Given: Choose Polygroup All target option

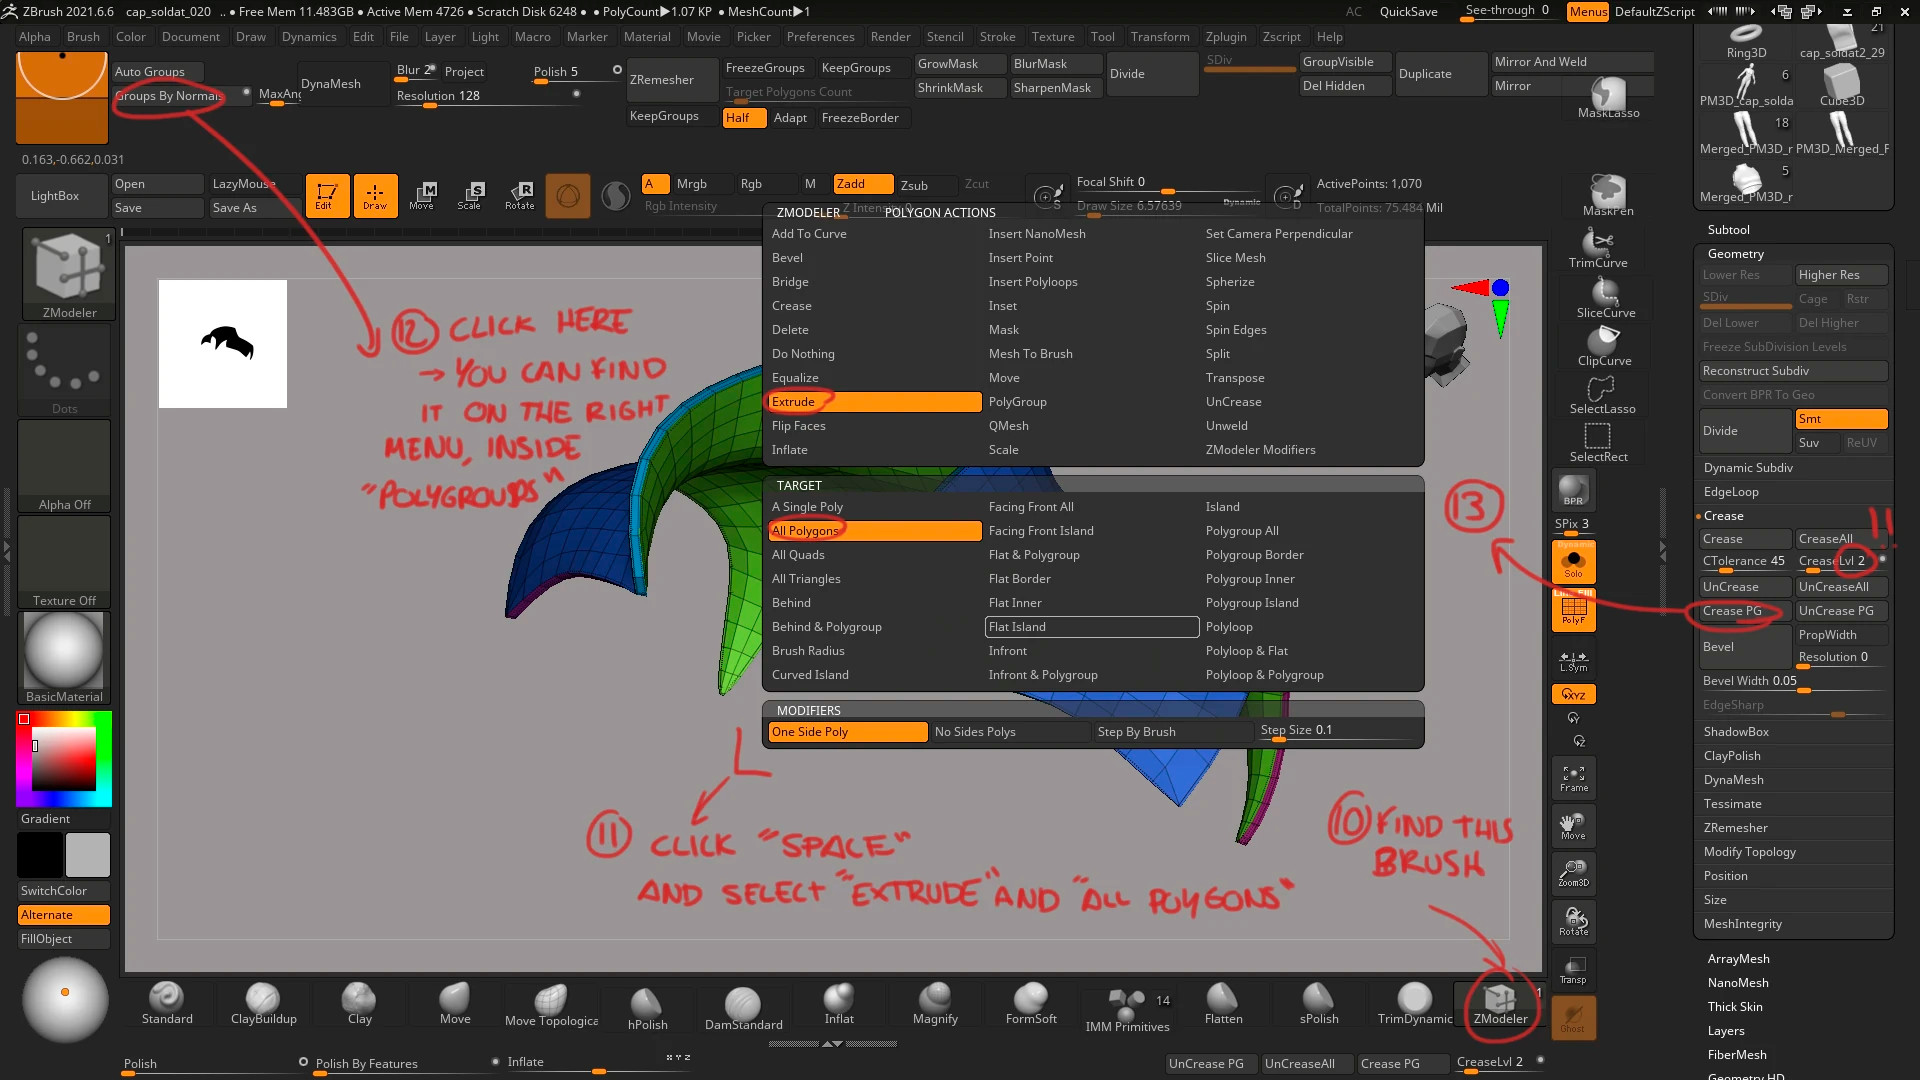Looking at the screenshot, I should [x=1241, y=531].
